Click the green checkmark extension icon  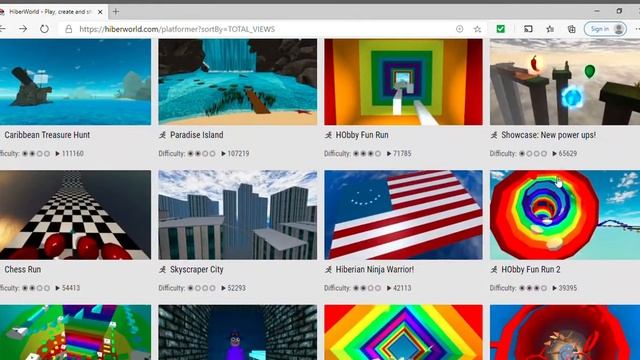pyautogui.click(x=500, y=29)
